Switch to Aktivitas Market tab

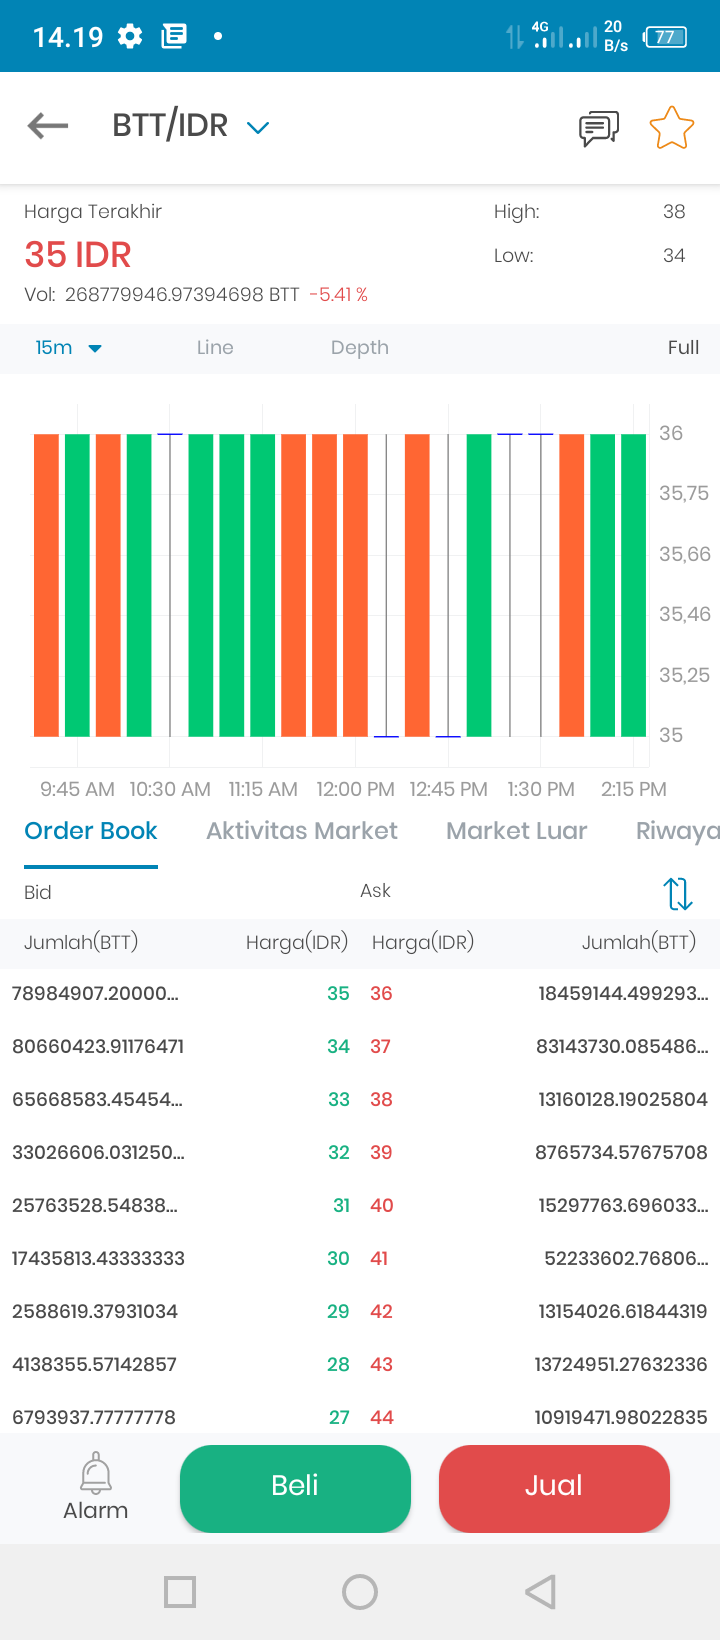click(302, 831)
